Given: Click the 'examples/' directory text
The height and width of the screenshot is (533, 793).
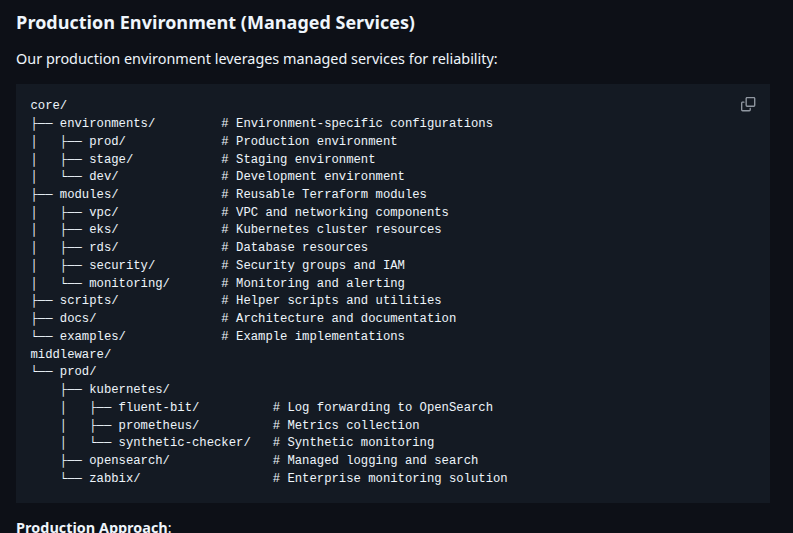Looking at the screenshot, I should (x=93, y=336).
